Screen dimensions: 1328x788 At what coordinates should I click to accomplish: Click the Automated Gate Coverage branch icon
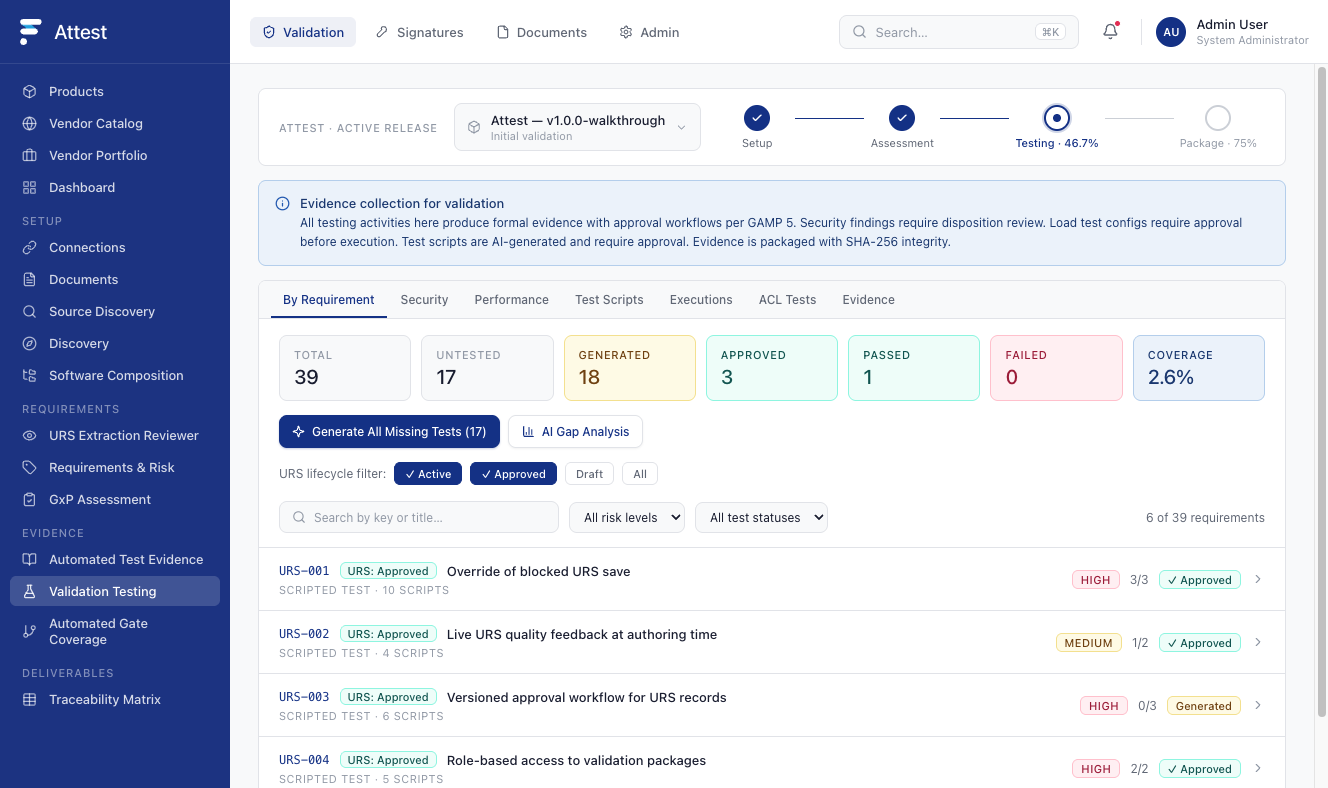[30, 631]
